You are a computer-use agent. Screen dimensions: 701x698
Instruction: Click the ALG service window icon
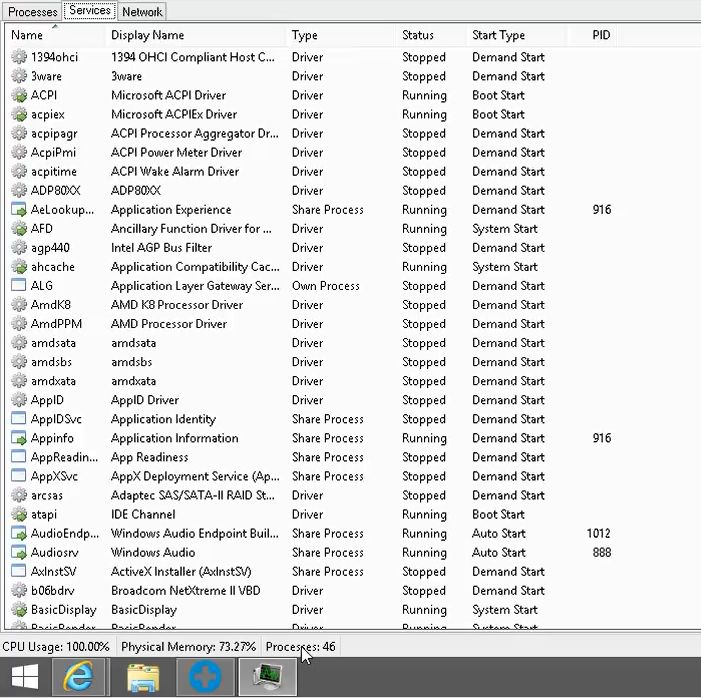[x=19, y=286]
